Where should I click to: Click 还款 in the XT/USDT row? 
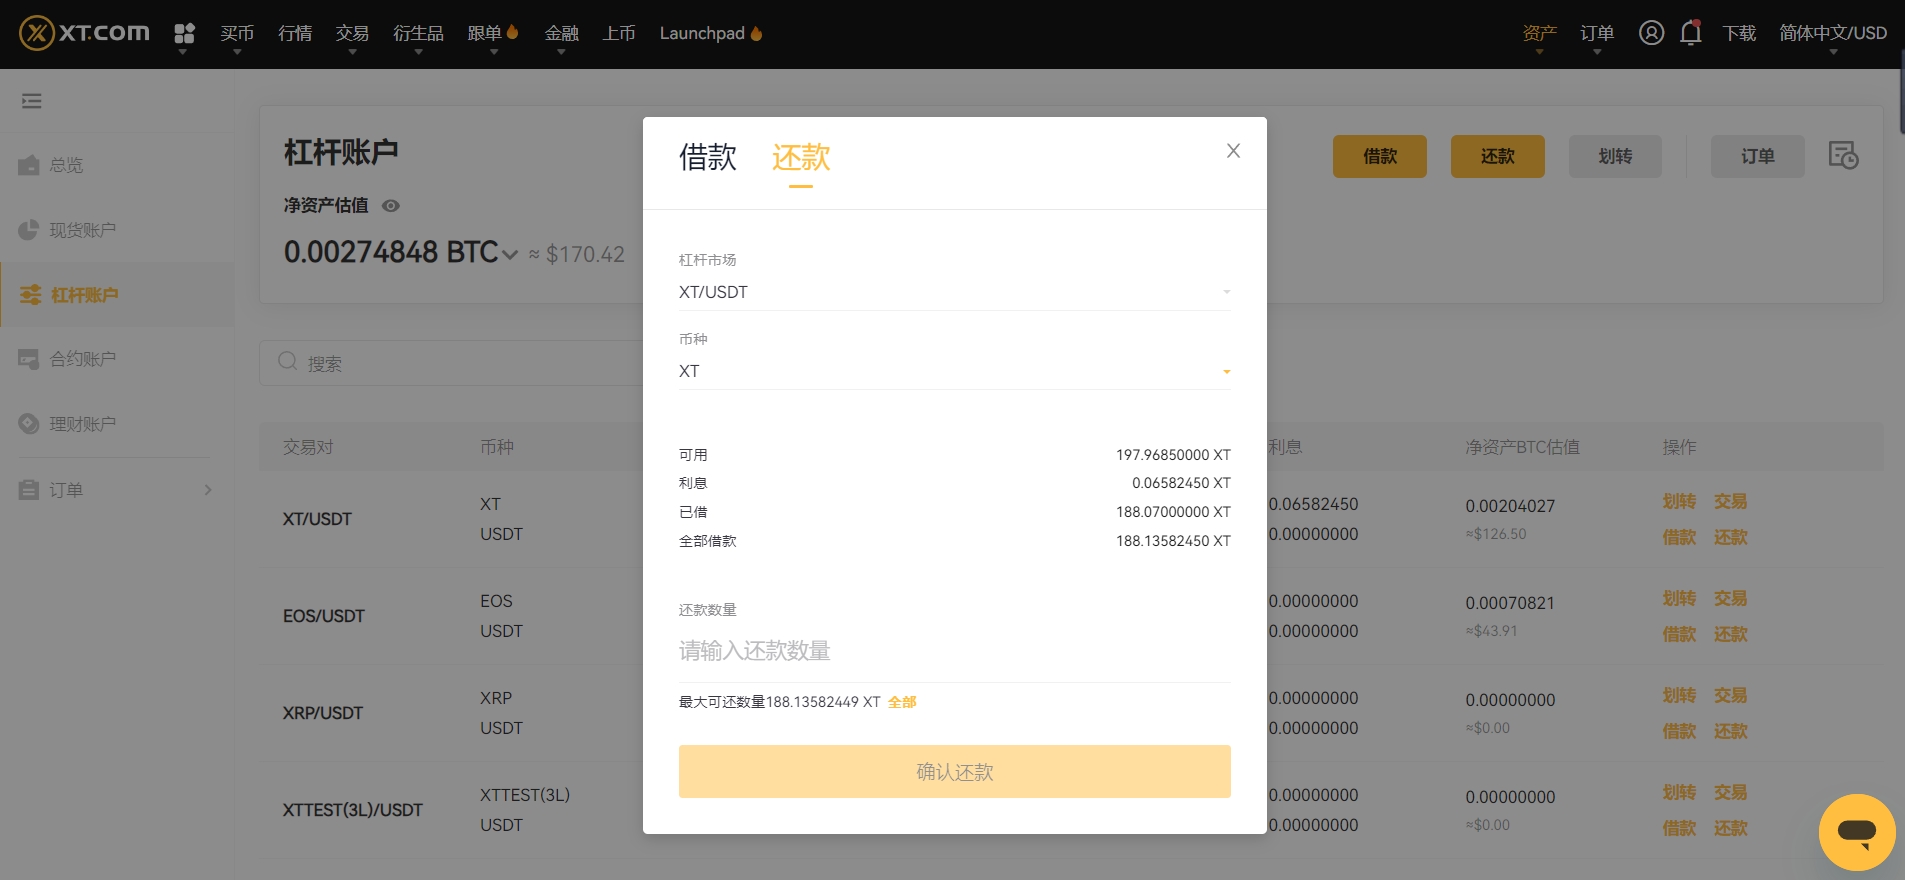(1731, 537)
